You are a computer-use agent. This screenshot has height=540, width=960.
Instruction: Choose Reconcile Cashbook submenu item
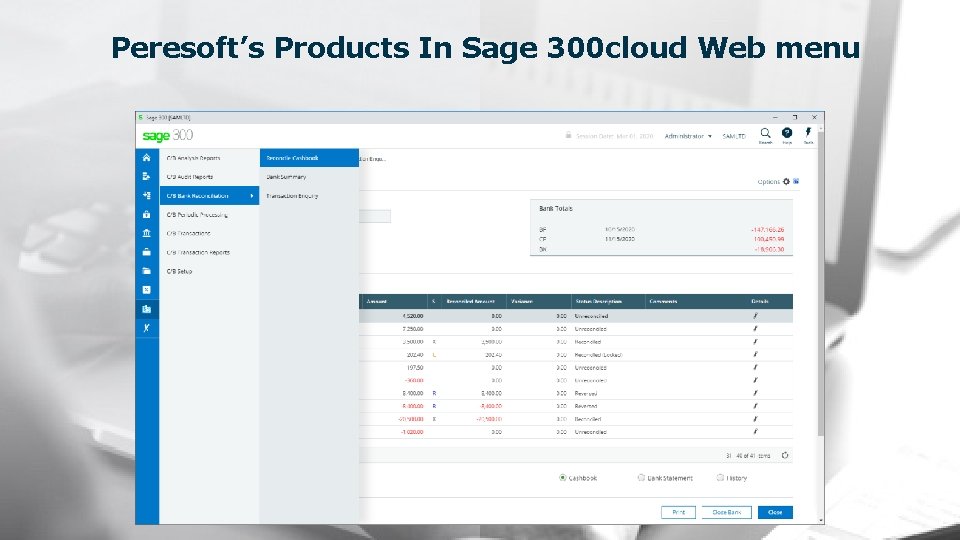coord(309,158)
